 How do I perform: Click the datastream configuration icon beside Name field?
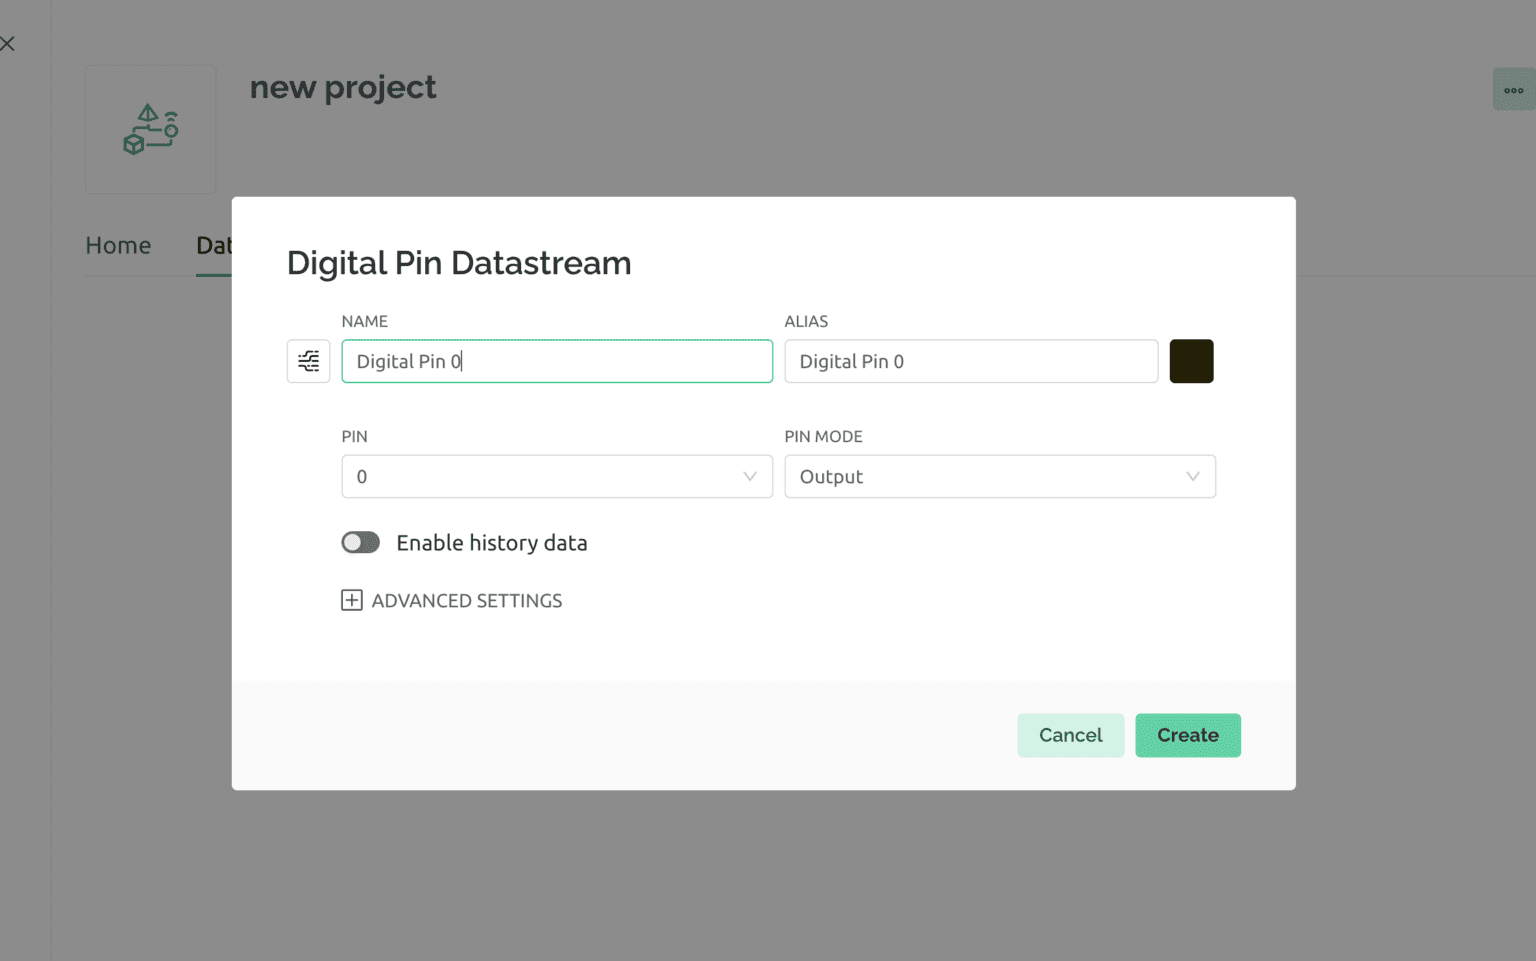[x=308, y=361]
